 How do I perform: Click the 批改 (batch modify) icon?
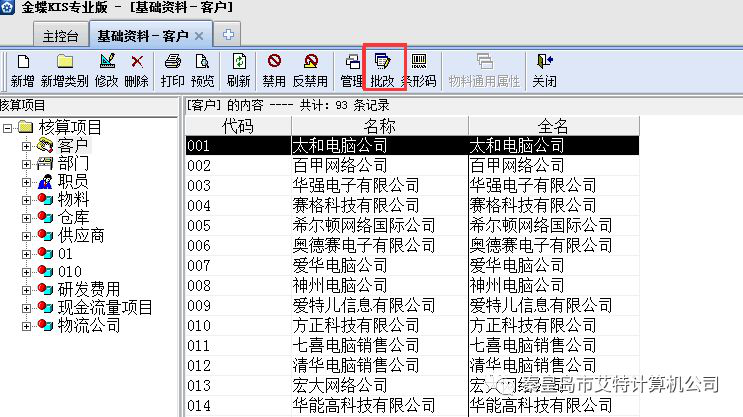coord(382,61)
